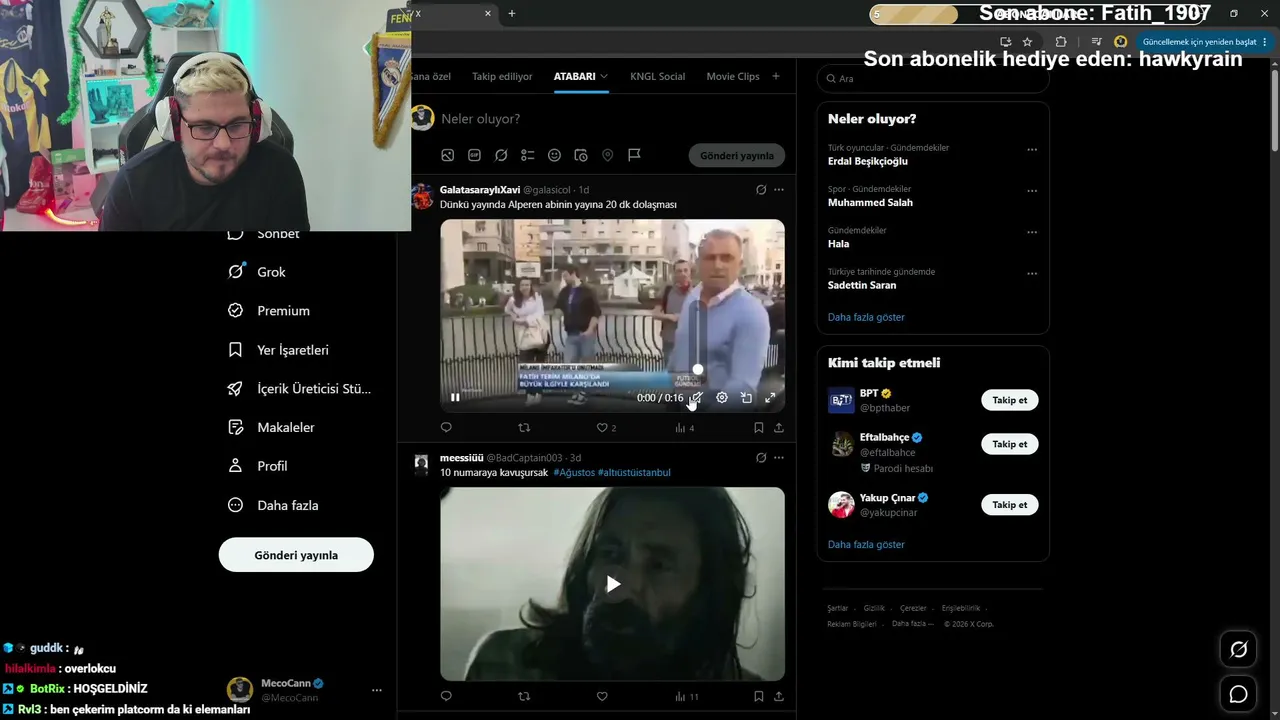
Task: Toggle fullscreen on the playing video
Action: coord(770,397)
